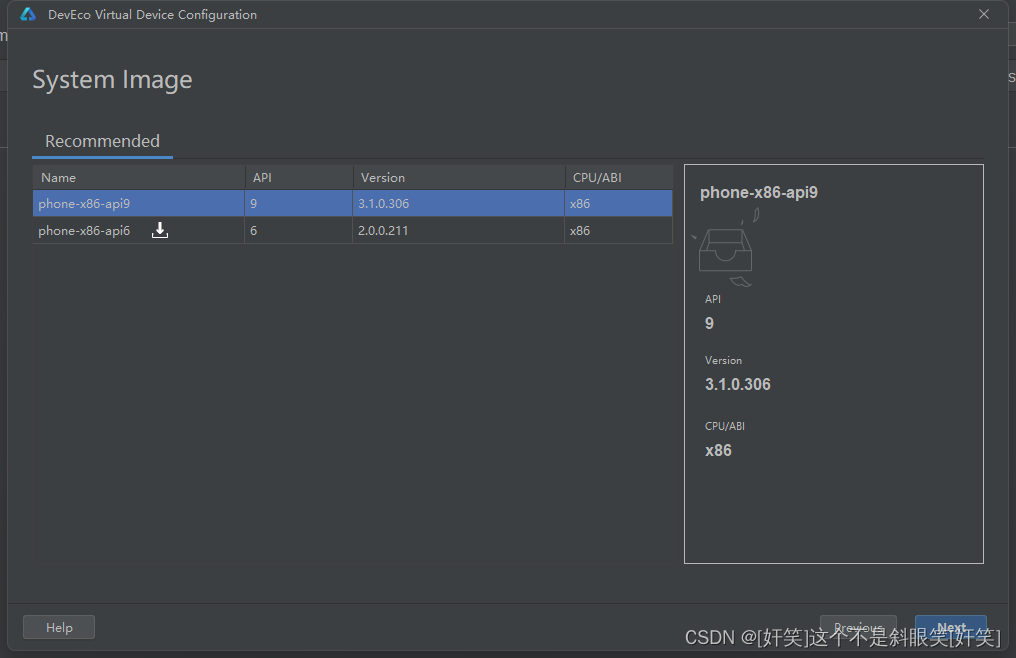
Task: Proceed with the Next button
Action: click(951, 627)
